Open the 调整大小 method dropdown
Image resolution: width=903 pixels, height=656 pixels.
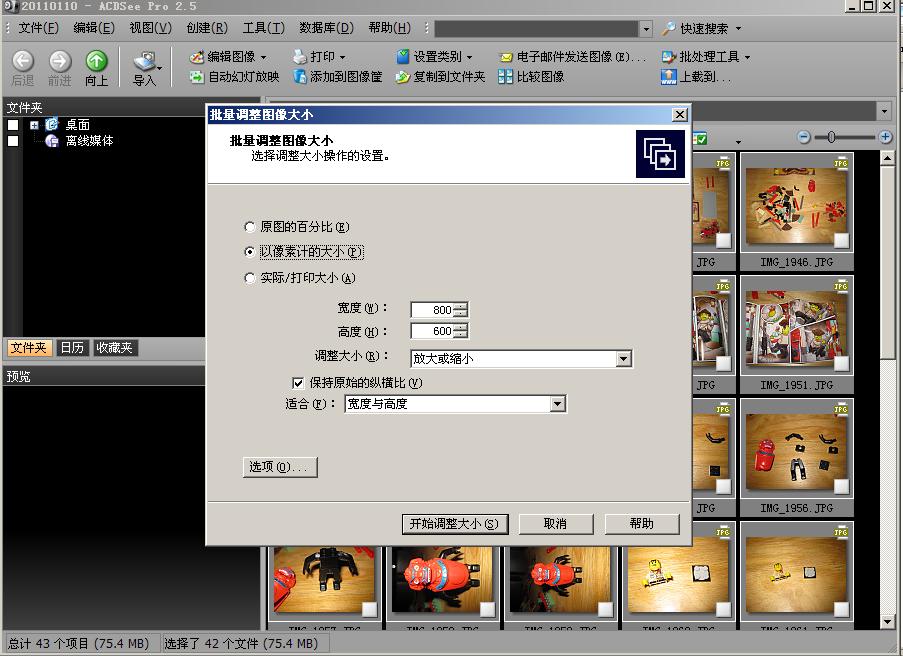[624, 358]
